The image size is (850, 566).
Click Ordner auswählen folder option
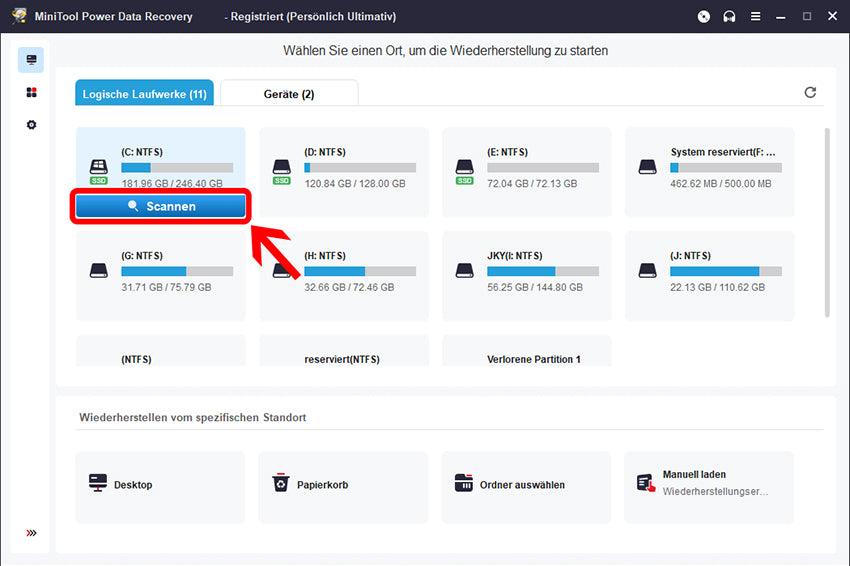[526, 486]
